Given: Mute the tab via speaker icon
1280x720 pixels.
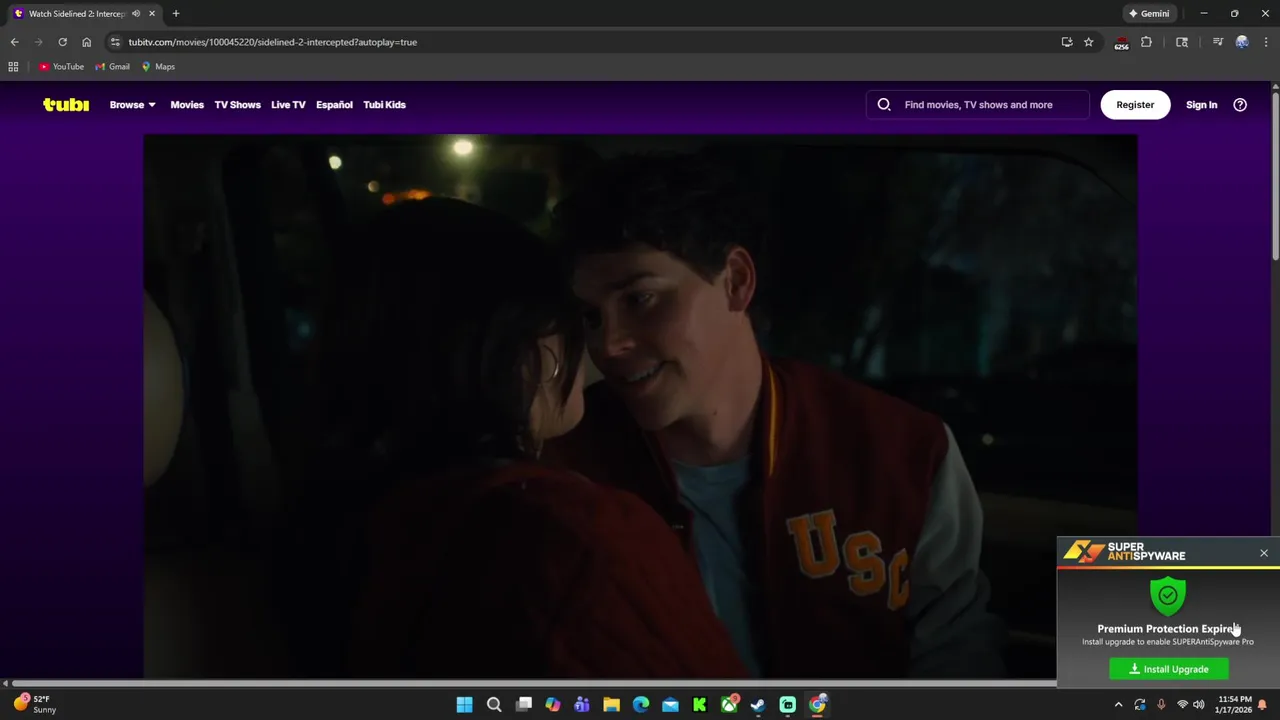Looking at the screenshot, I should (x=136, y=14).
